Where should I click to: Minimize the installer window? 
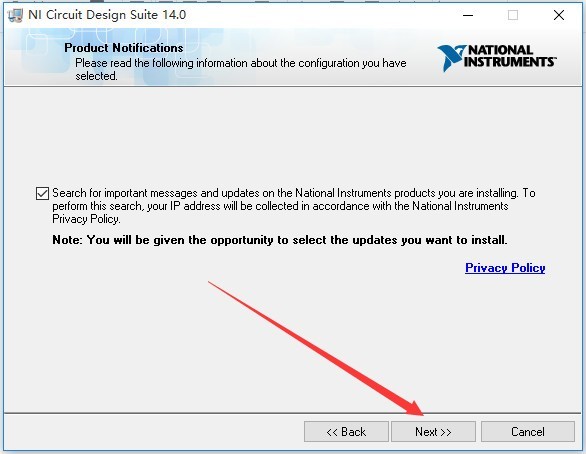coord(468,15)
